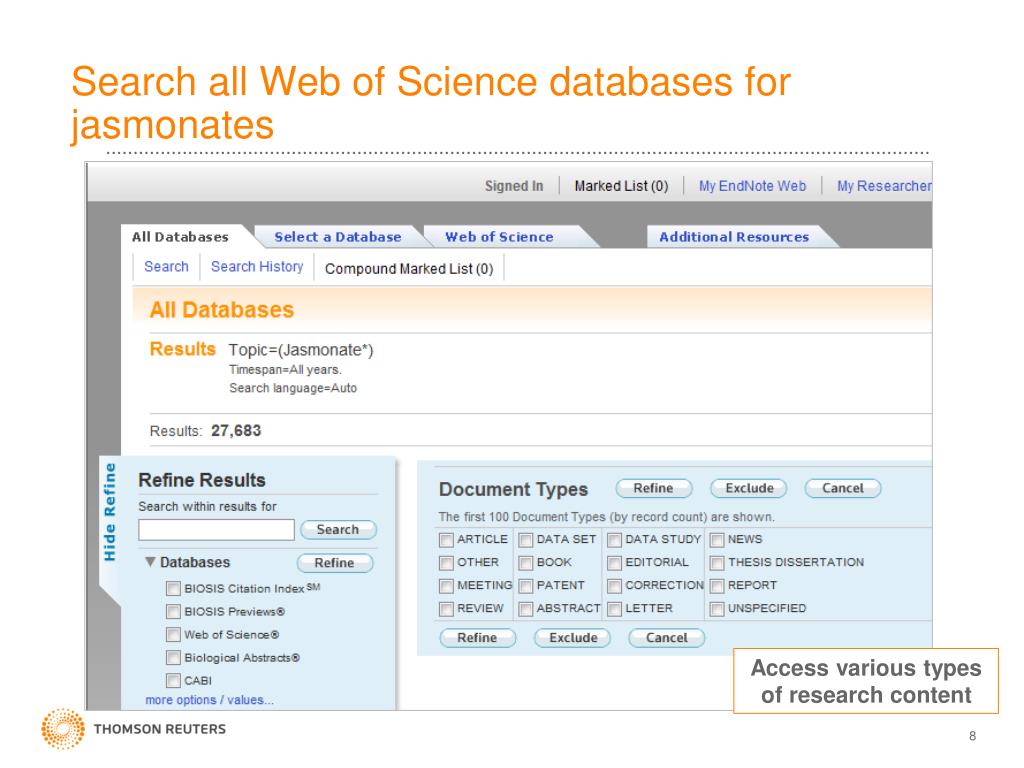Screen dimensions: 1024x768
Task: Click Refine button beside Databases heading
Action: (x=335, y=563)
